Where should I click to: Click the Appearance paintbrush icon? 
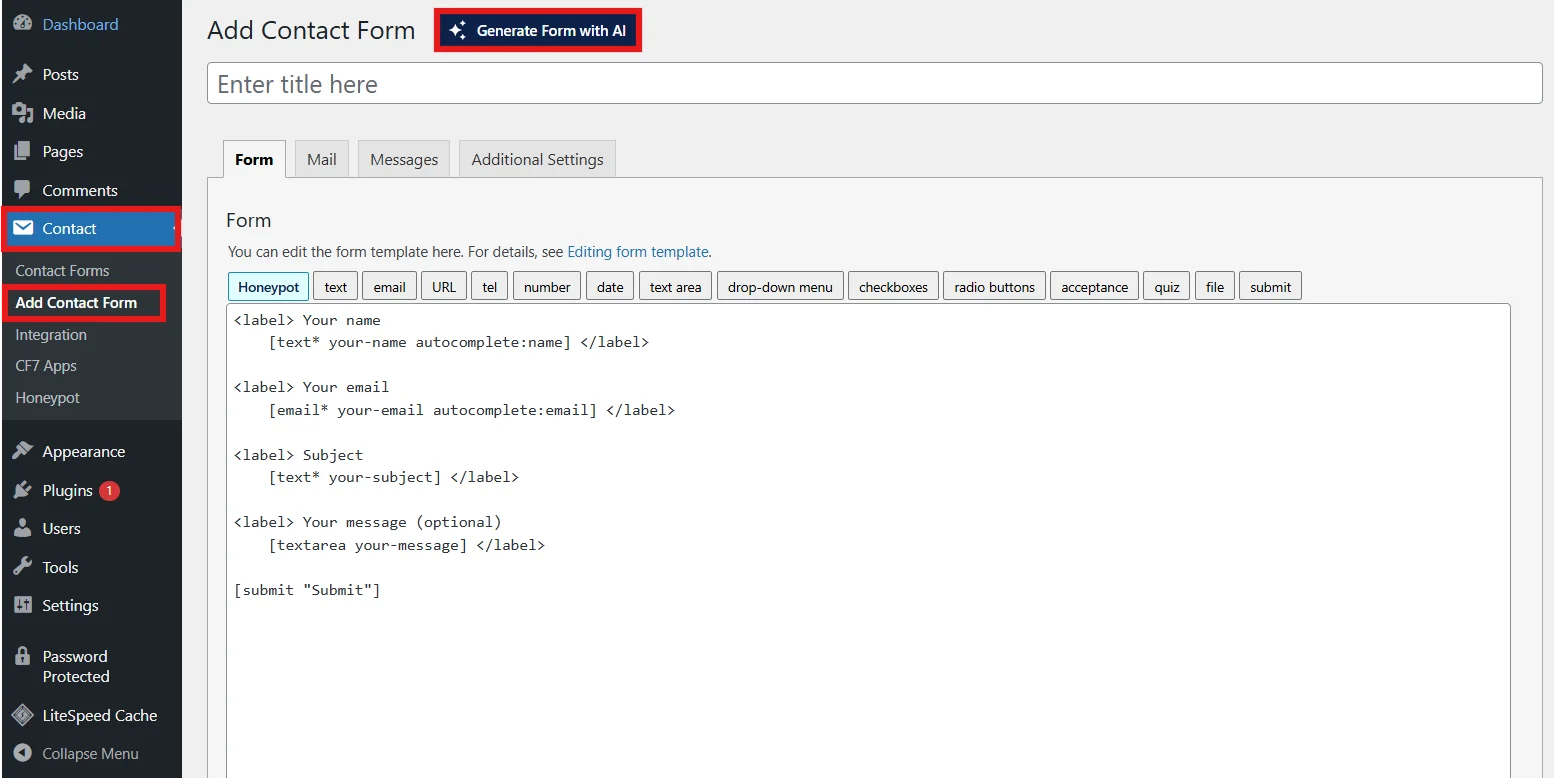22,451
